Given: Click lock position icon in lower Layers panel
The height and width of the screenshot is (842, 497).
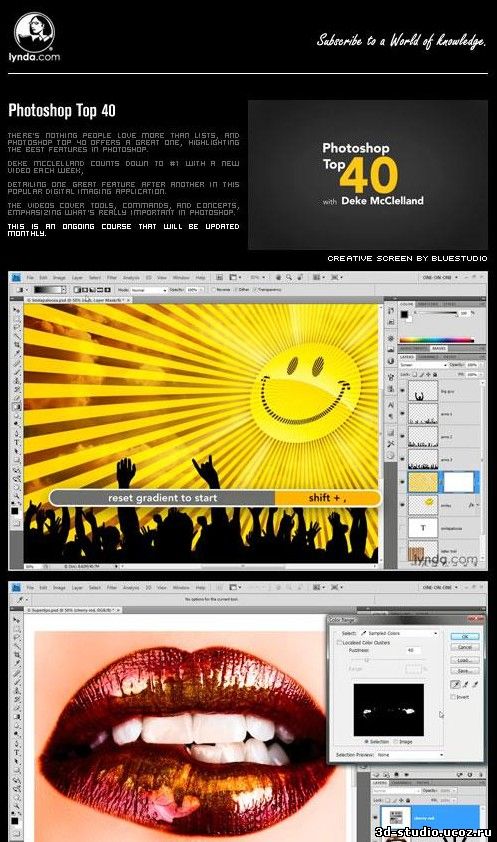Looking at the screenshot, I should (x=401, y=801).
